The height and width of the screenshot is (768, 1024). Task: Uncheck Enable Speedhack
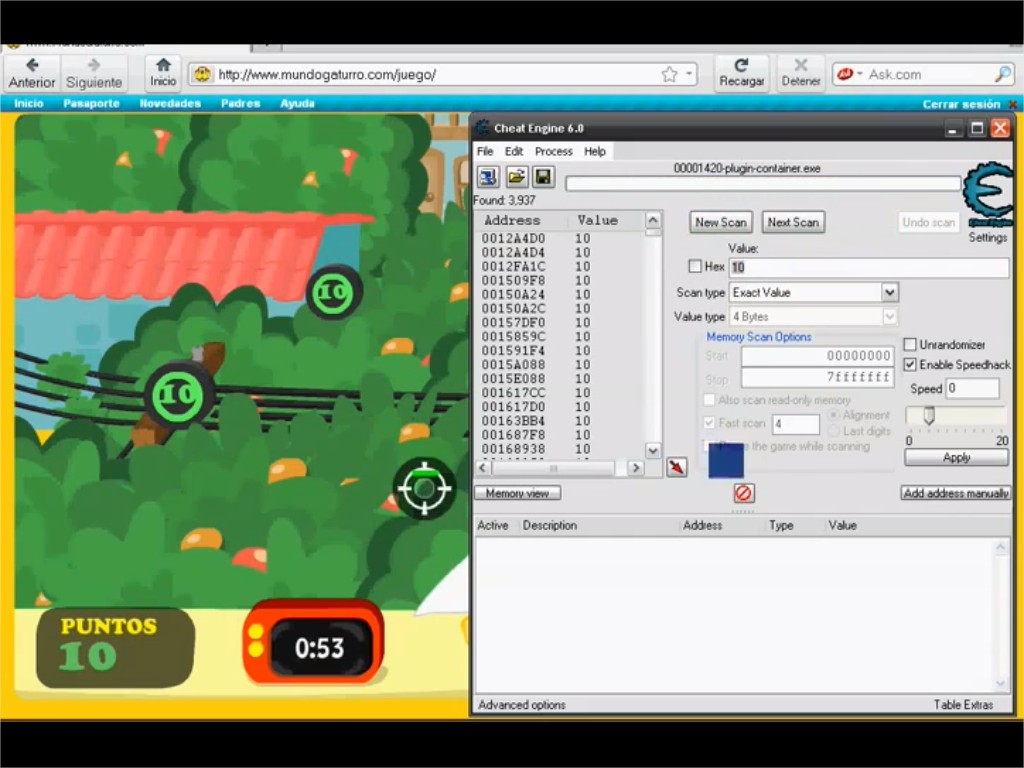click(x=910, y=364)
